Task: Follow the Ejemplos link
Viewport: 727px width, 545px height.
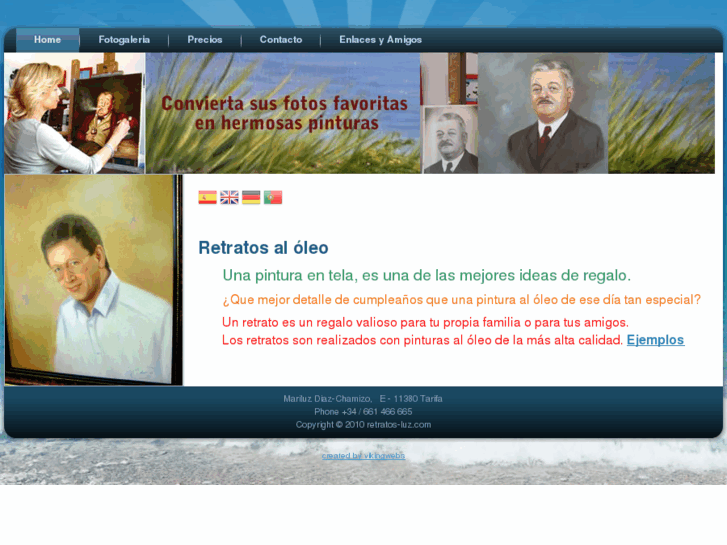Action: coord(655,340)
